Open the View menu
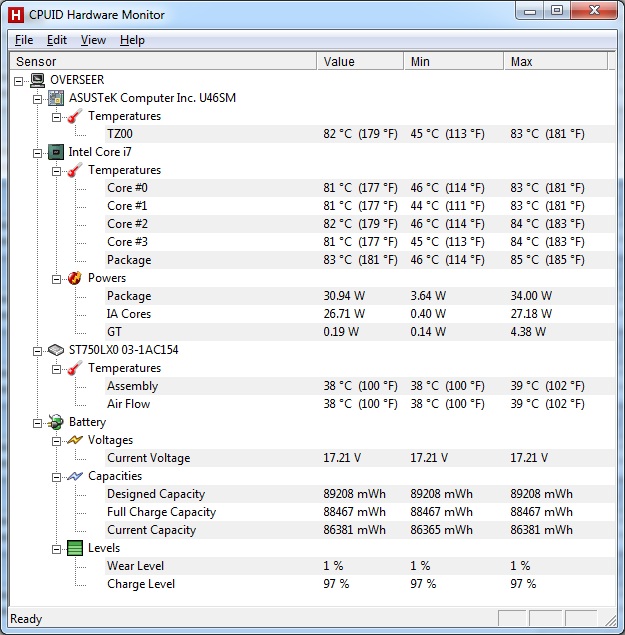The width and height of the screenshot is (625, 635). [93, 40]
